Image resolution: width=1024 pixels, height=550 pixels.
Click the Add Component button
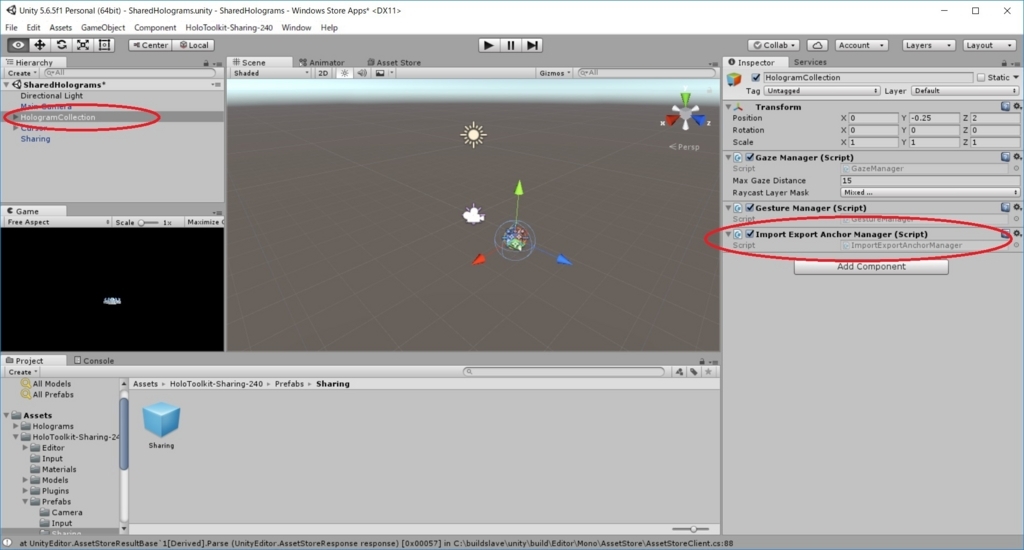[x=871, y=267]
